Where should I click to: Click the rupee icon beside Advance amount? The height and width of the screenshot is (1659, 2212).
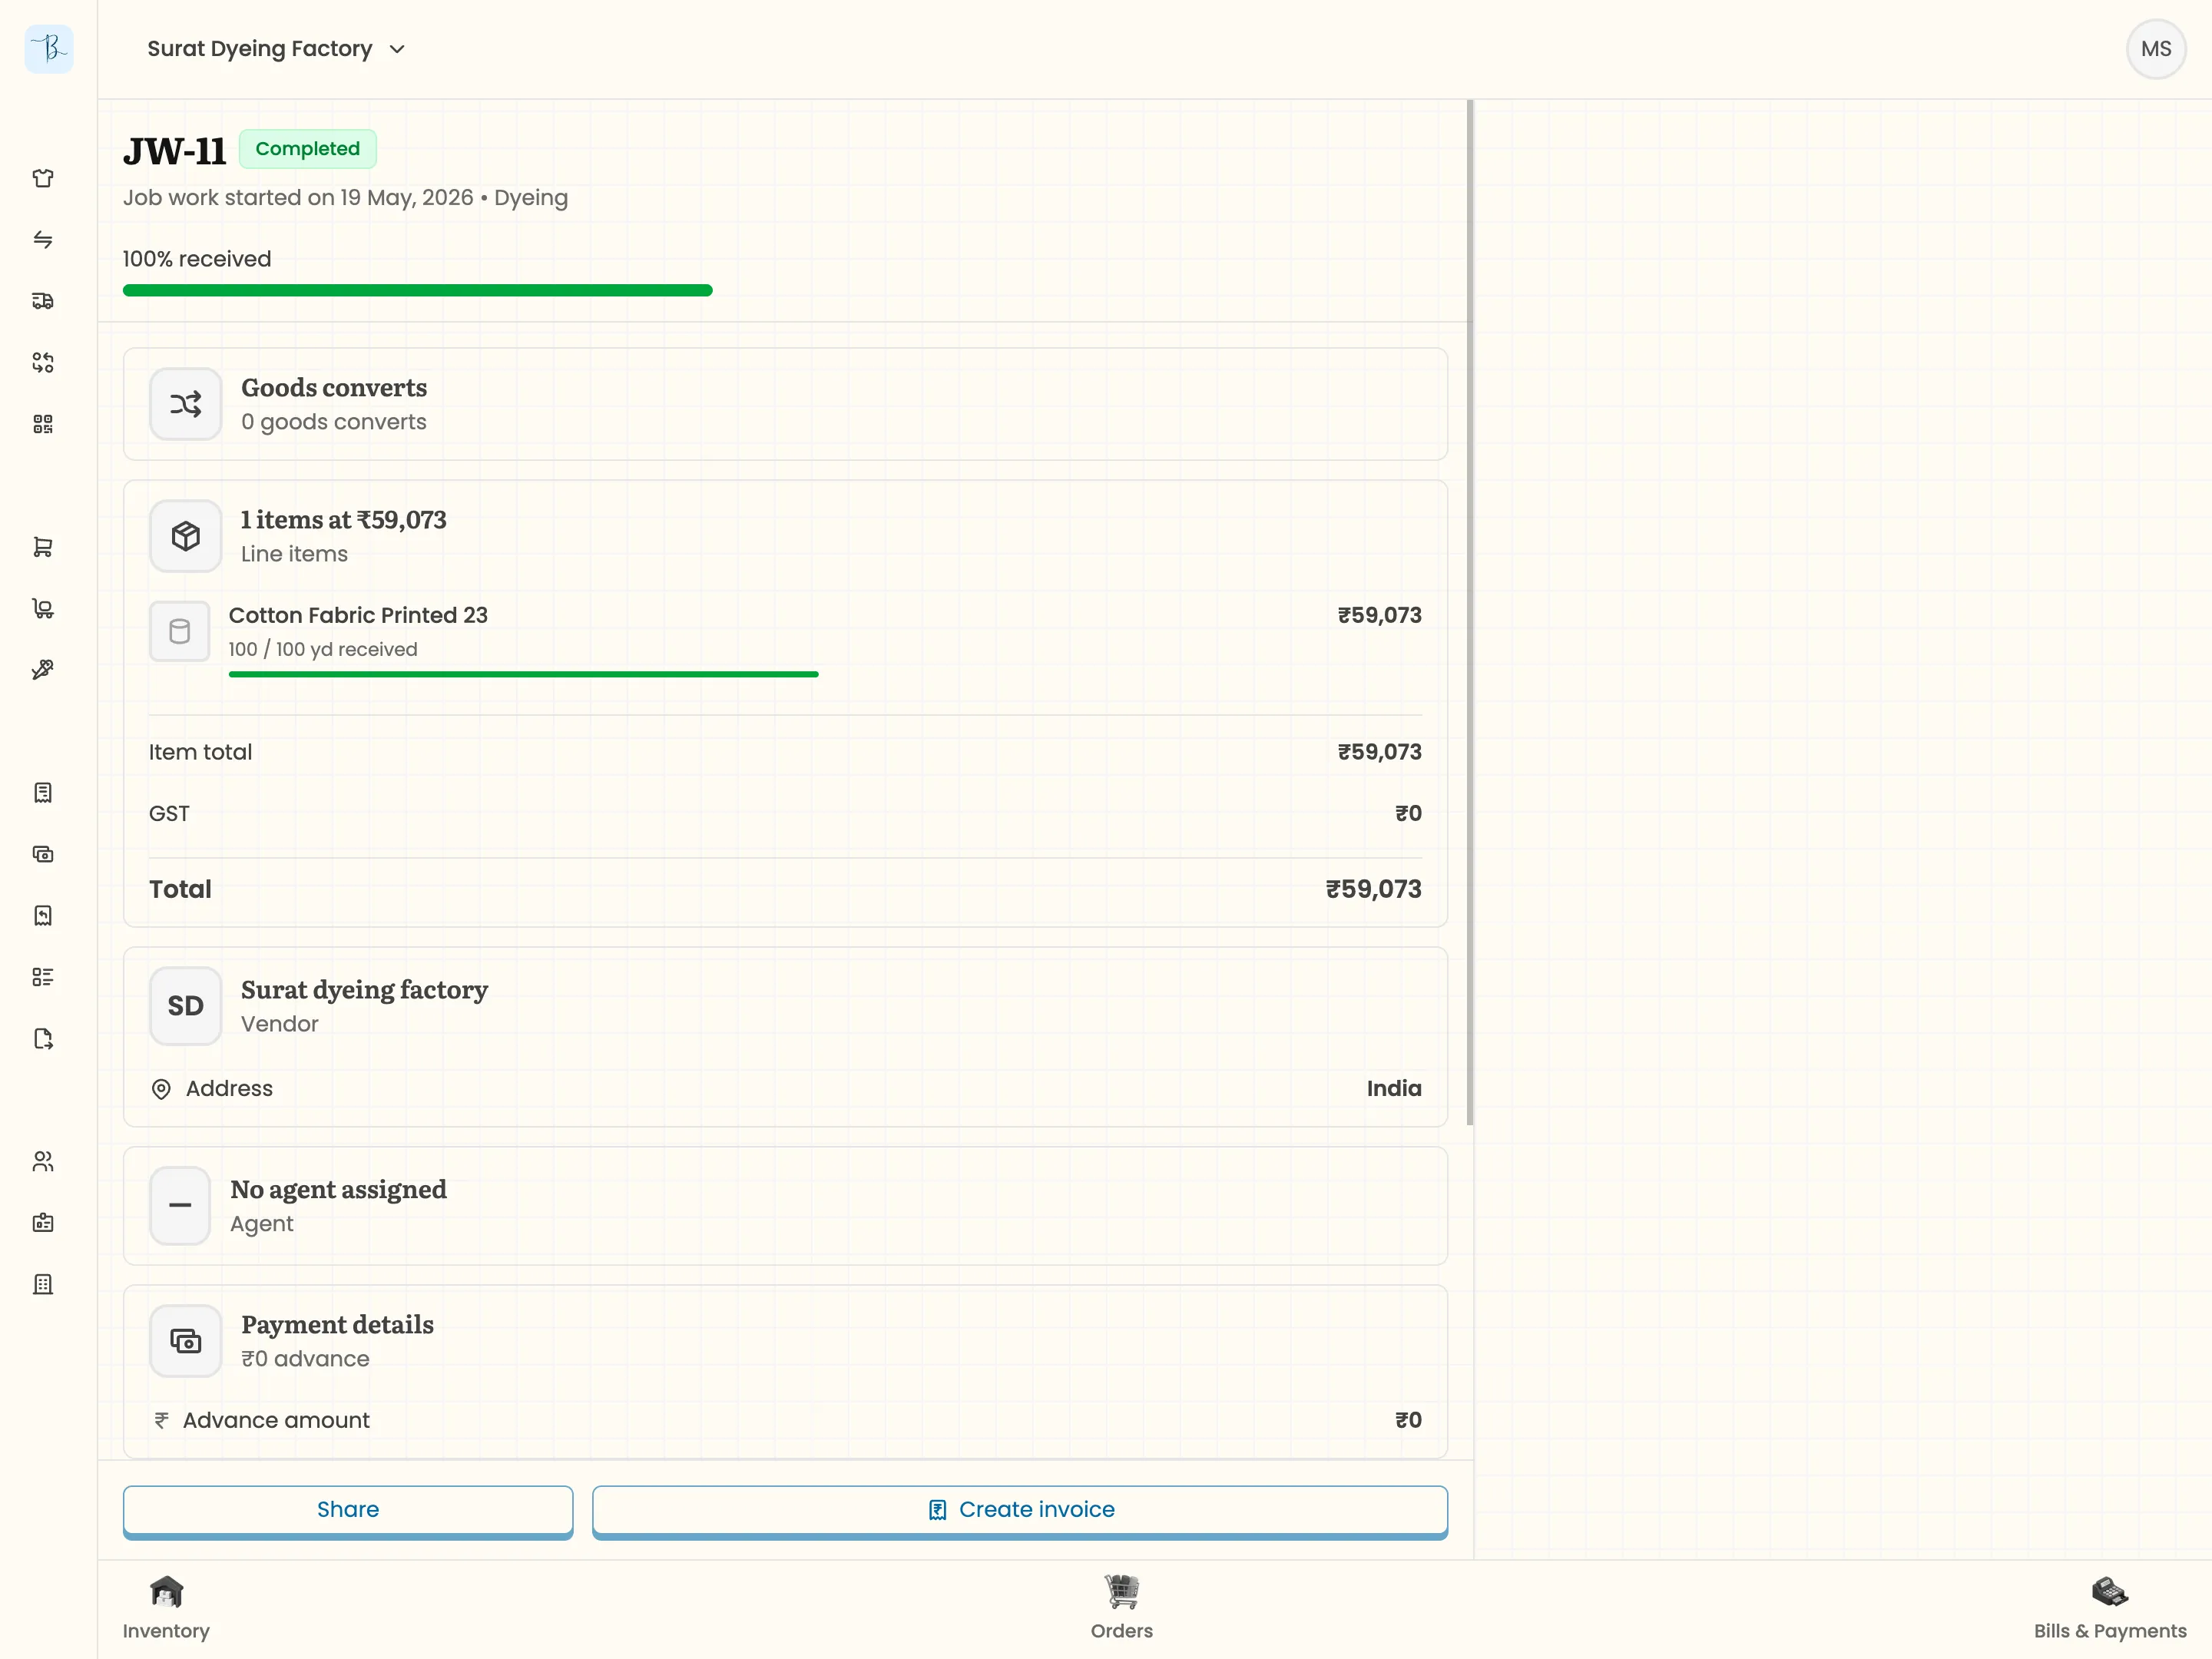(161, 1420)
